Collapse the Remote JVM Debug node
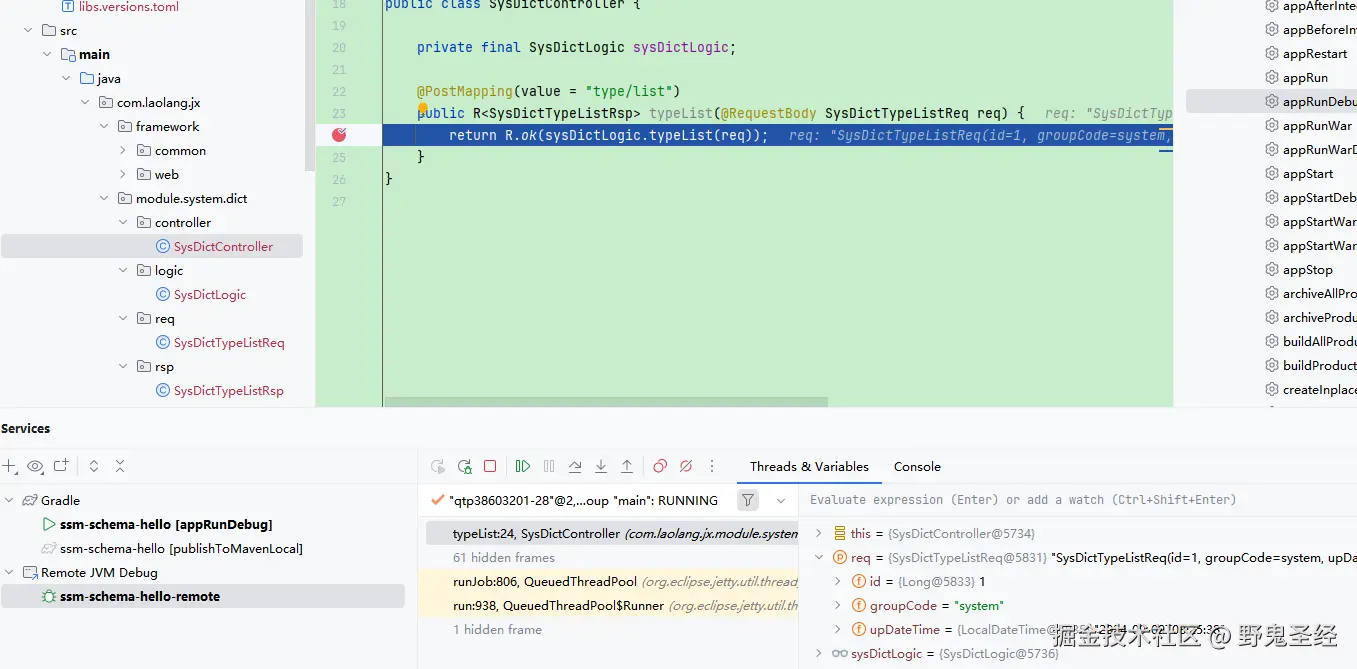The height and width of the screenshot is (669, 1357). 9,572
